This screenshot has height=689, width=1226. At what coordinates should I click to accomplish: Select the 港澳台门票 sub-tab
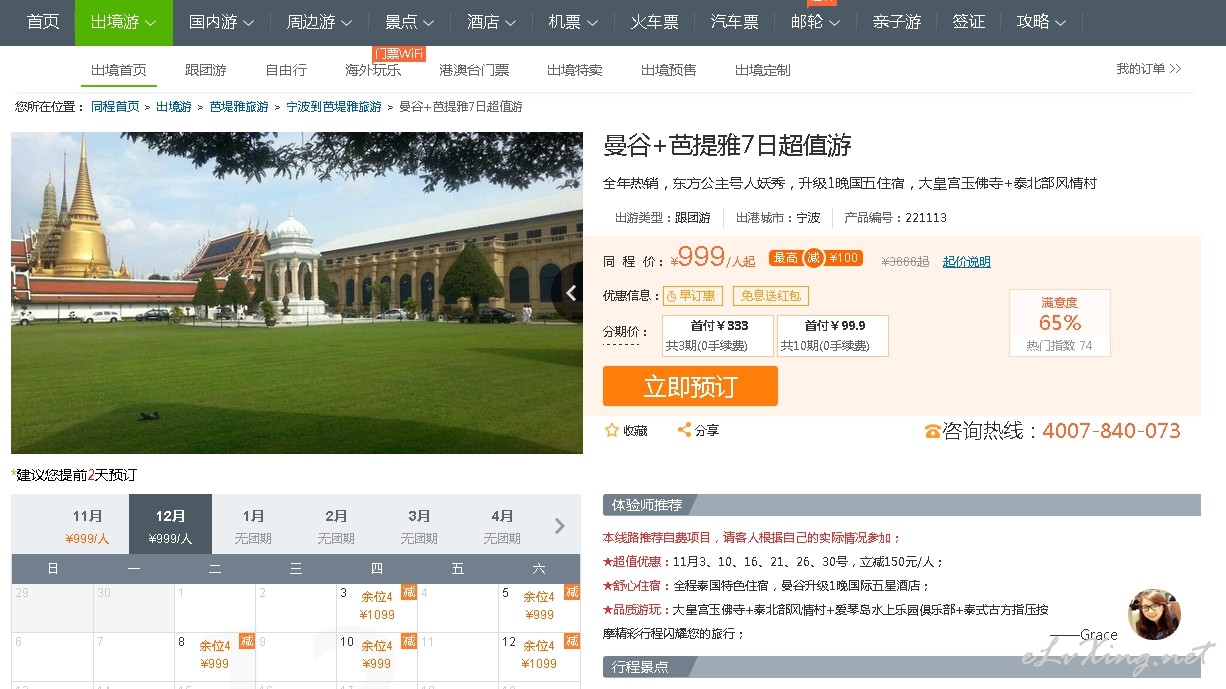[x=474, y=70]
